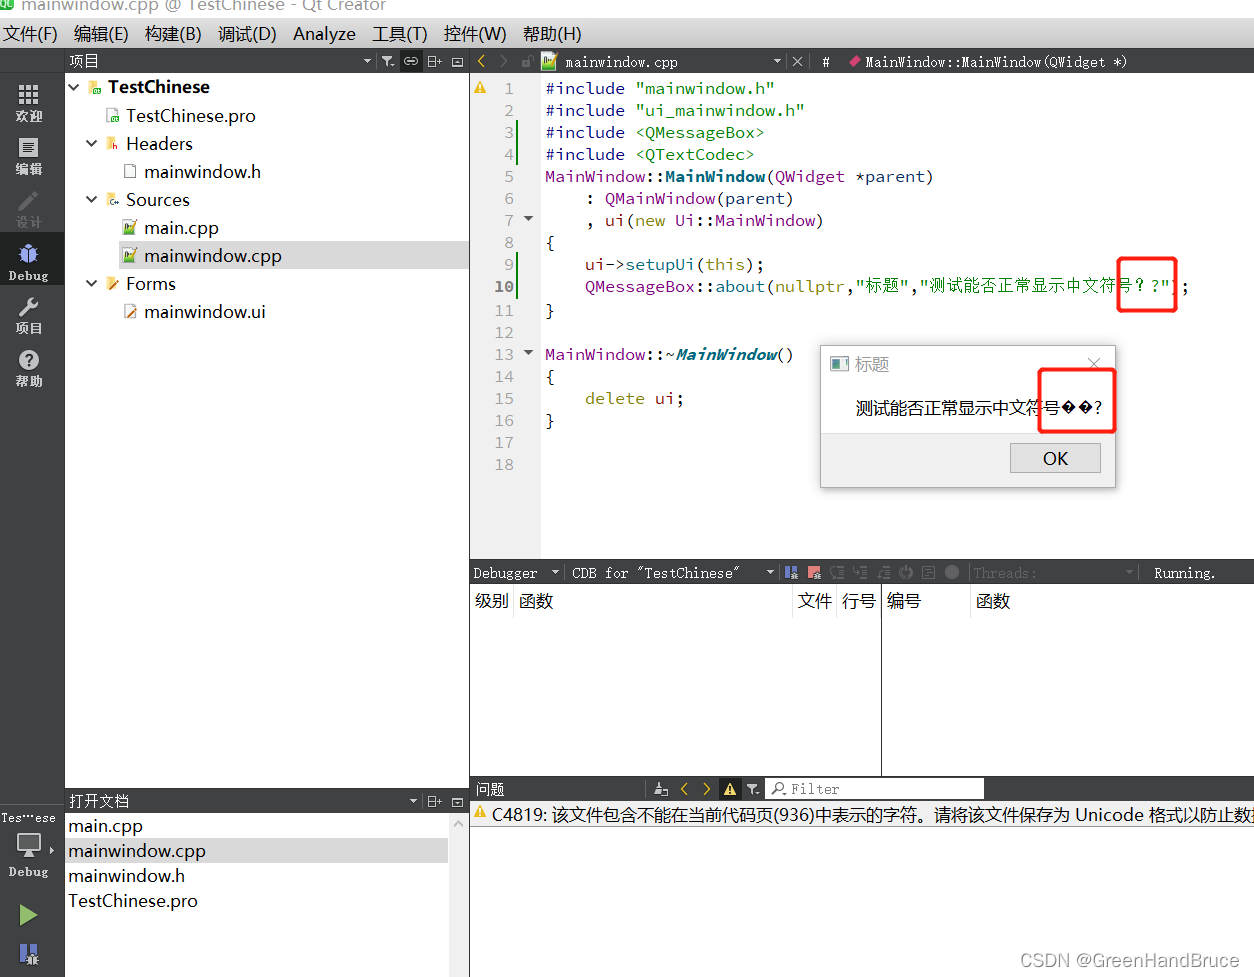Screen dimensions: 1254x977
Task: Open the Debugger preset dropdown
Action: click(x=555, y=573)
